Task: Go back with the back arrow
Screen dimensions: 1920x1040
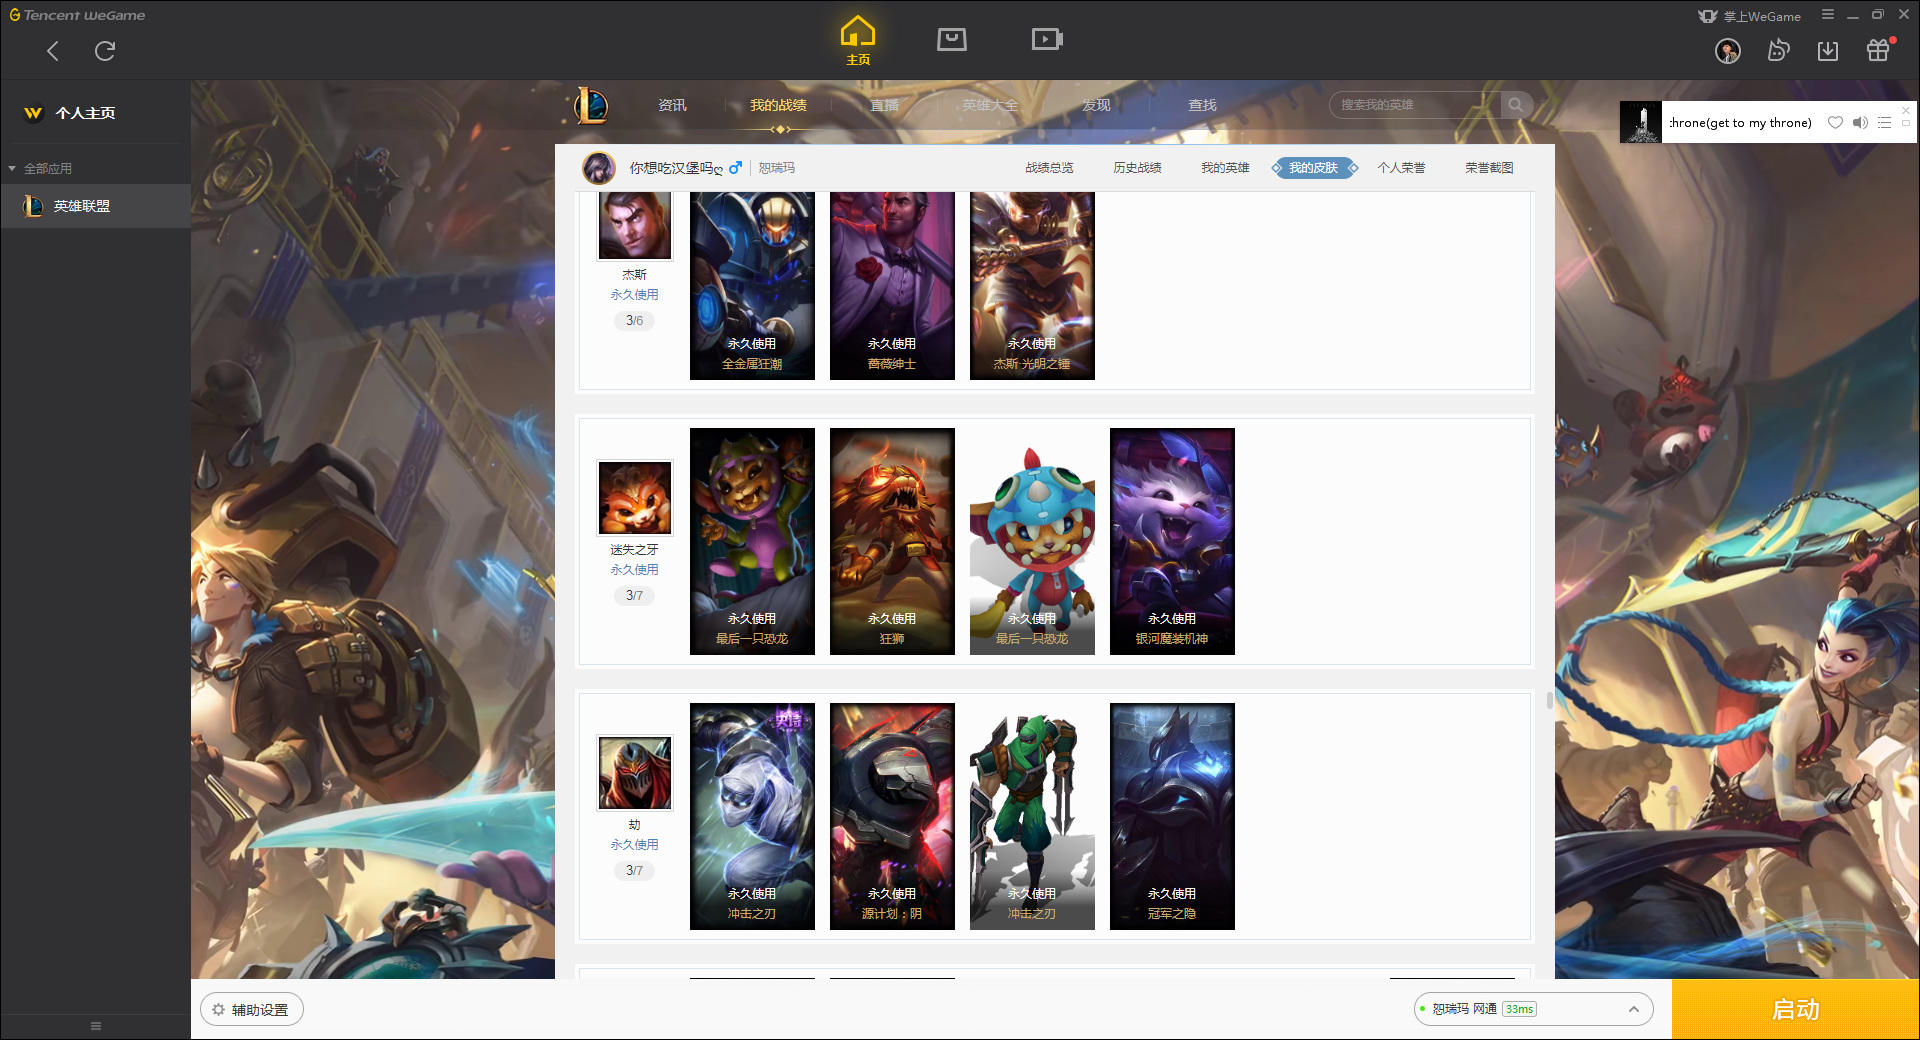Action: (53, 51)
